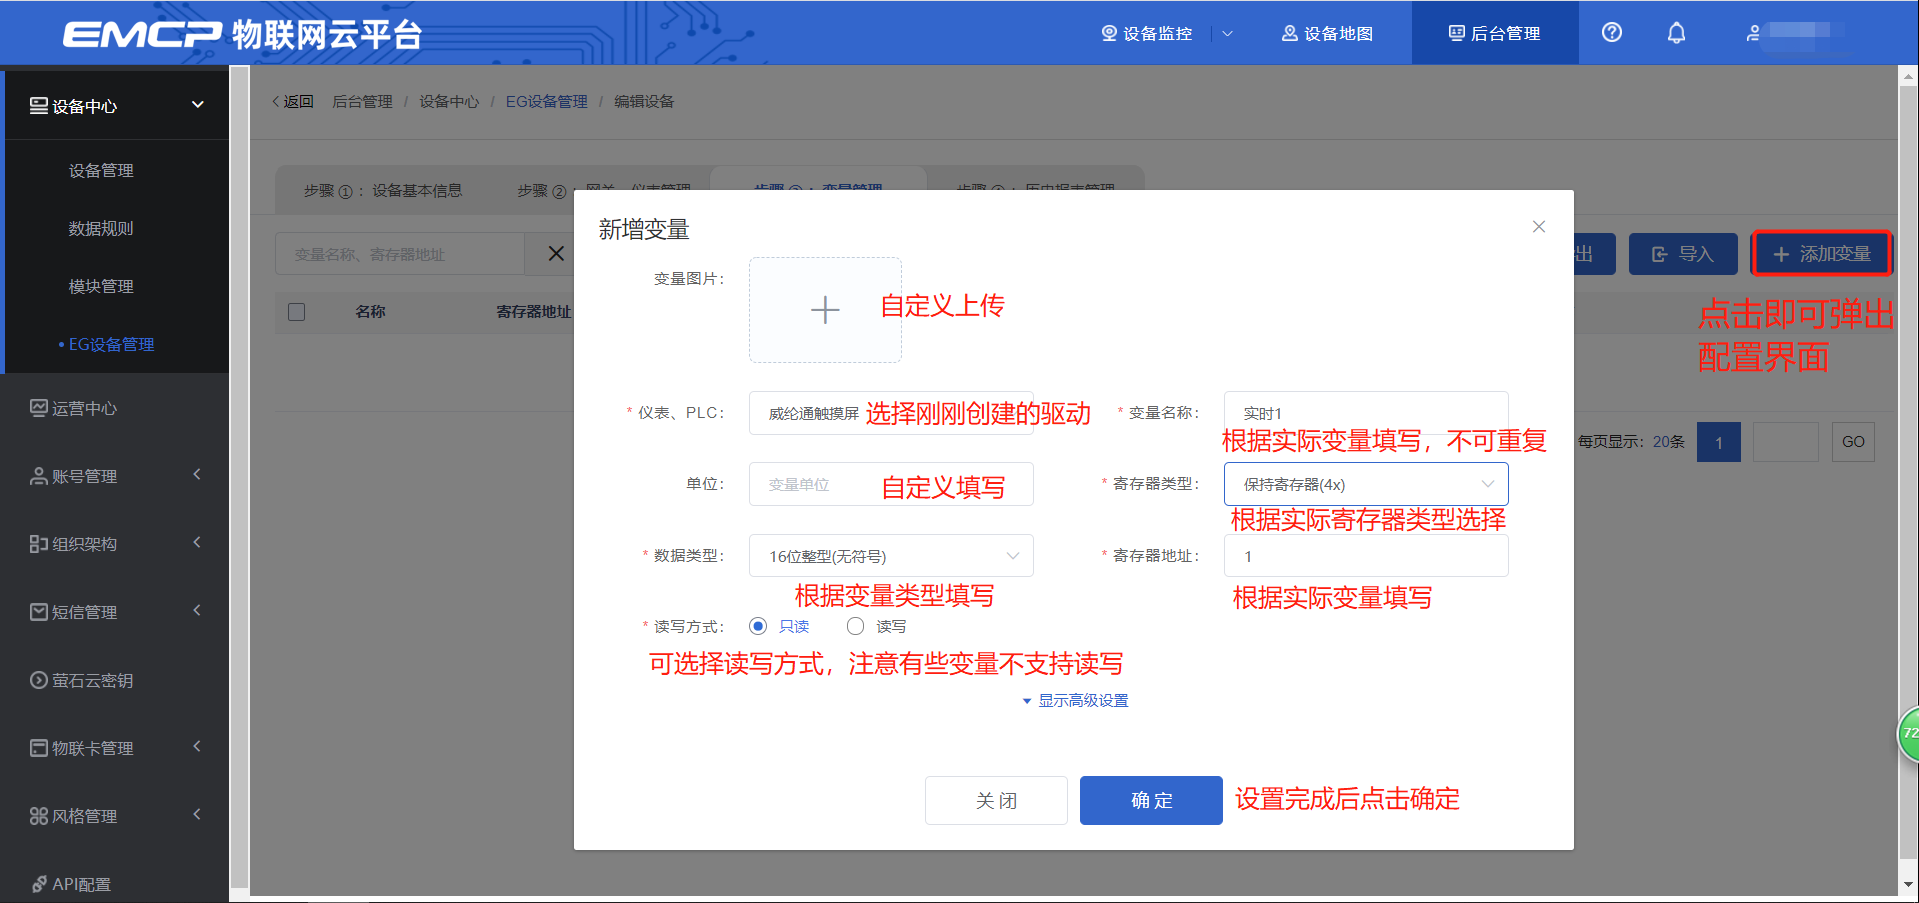Switch to the 后台管理 top tab
The image size is (1919, 903).
[1494, 33]
